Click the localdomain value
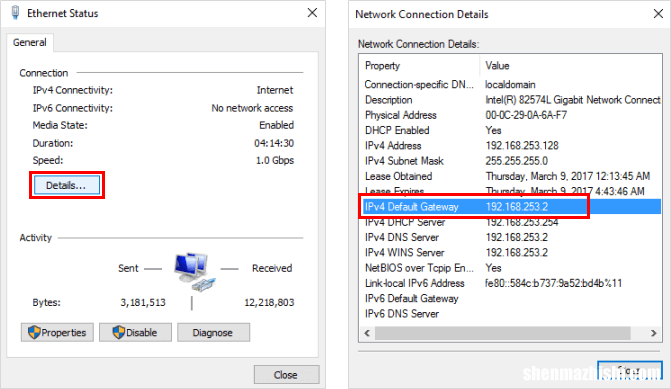671x389 pixels. (x=510, y=84)
